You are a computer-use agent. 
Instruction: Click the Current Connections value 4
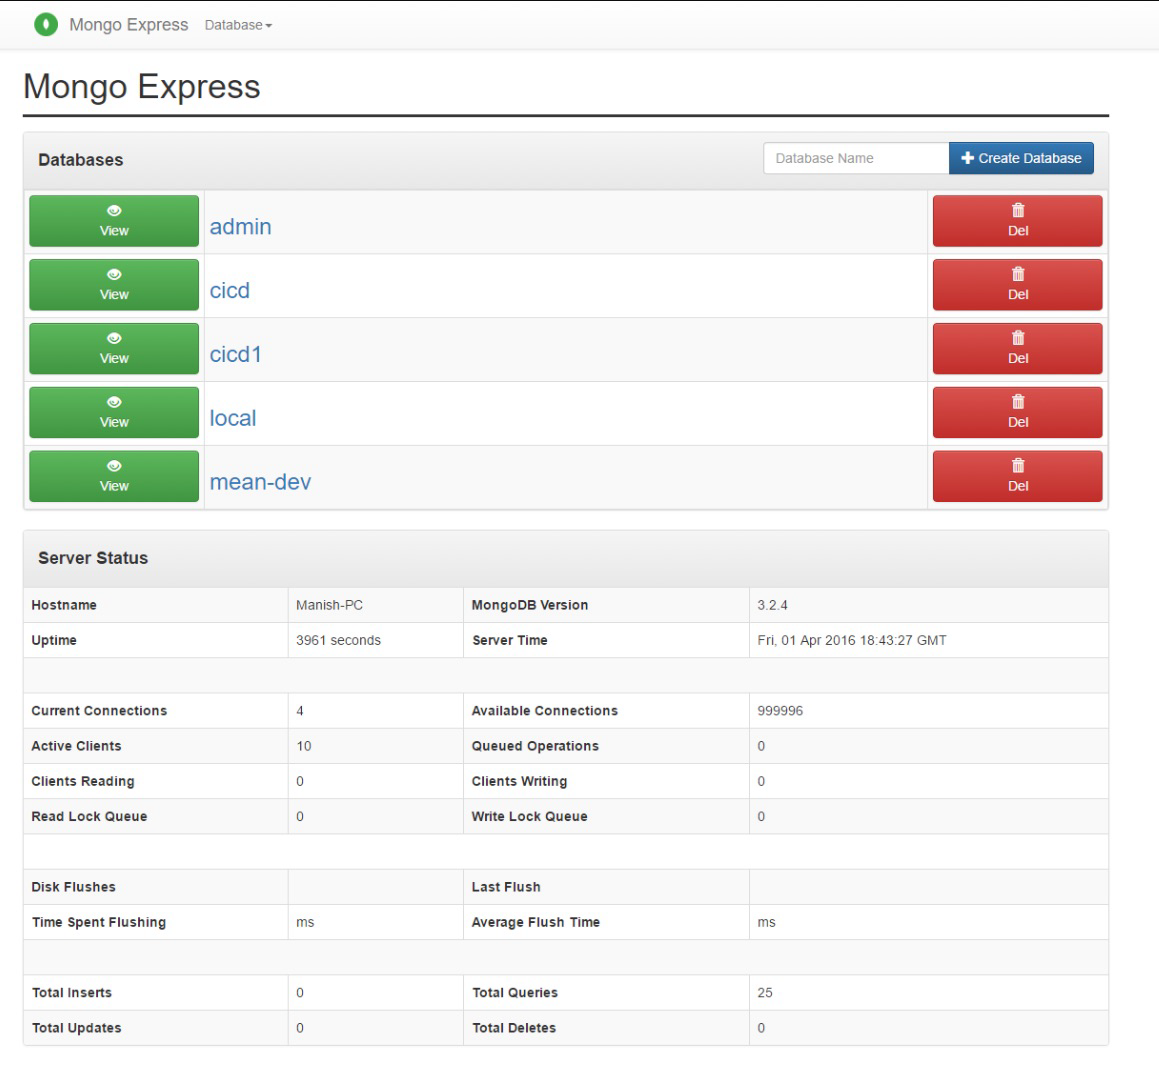pyautogui.click(x=299, y=711)
